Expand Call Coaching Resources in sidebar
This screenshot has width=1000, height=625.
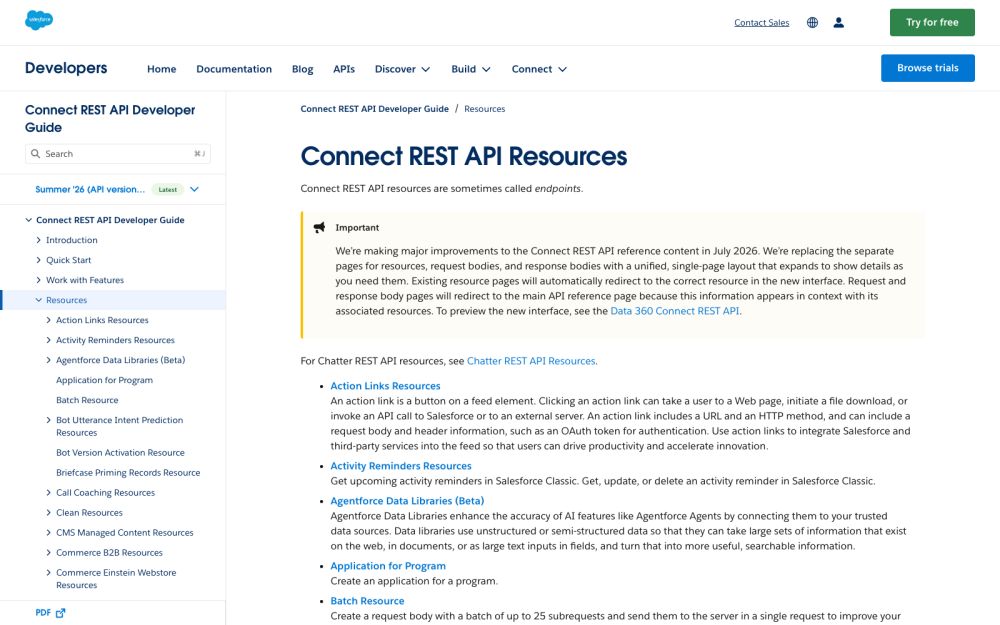48,492
